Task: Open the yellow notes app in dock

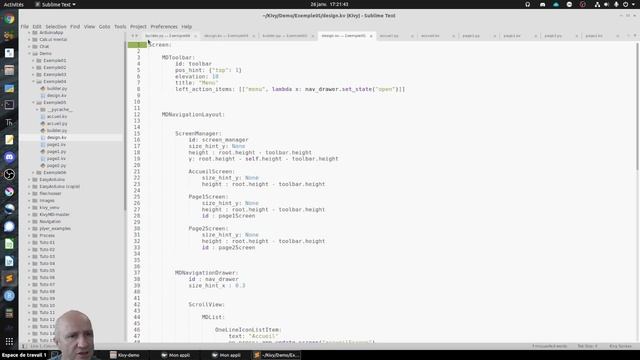Action: pos(9,140)
